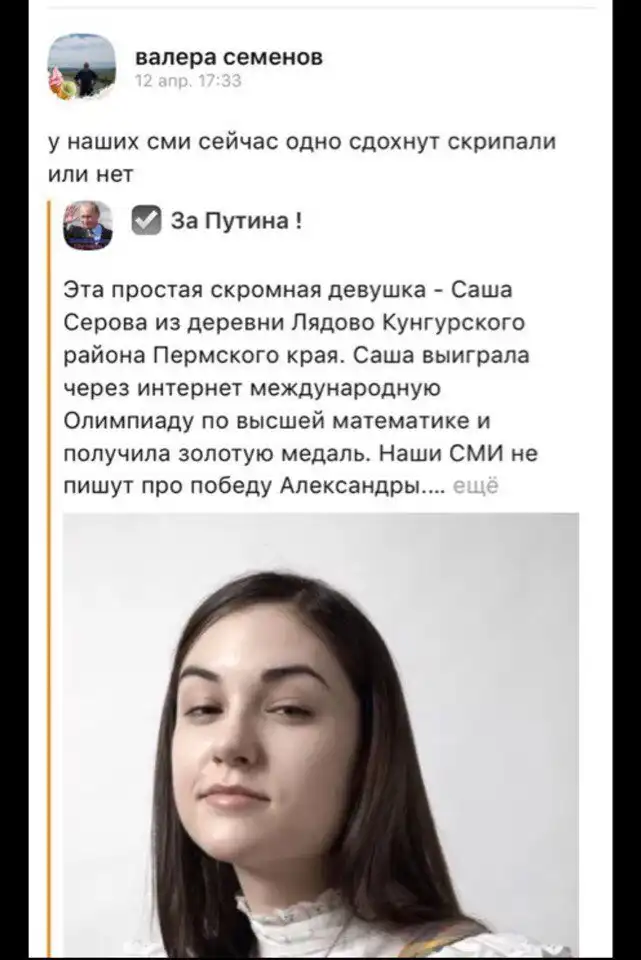Expand the truncated text with "ещё"
This screenshot has width=641, height=960.
[475, 486]
